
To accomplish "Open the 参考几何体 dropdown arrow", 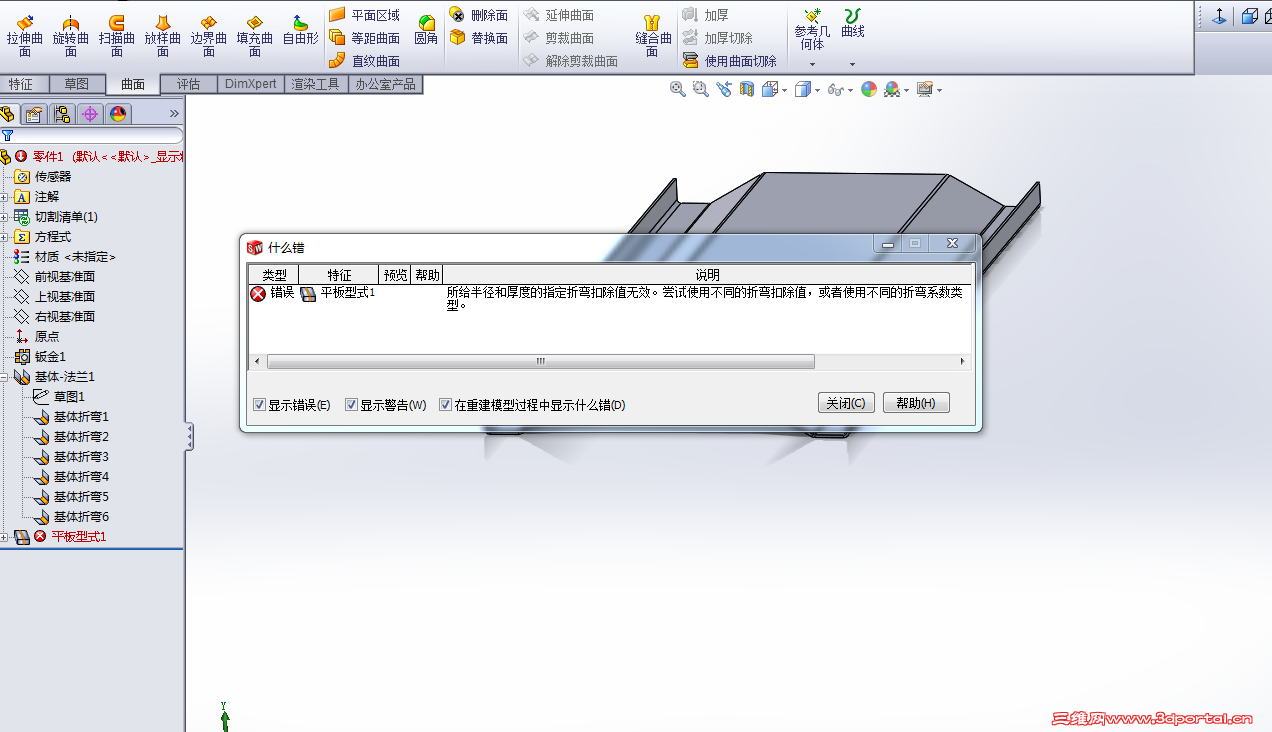I will (812, 64).
